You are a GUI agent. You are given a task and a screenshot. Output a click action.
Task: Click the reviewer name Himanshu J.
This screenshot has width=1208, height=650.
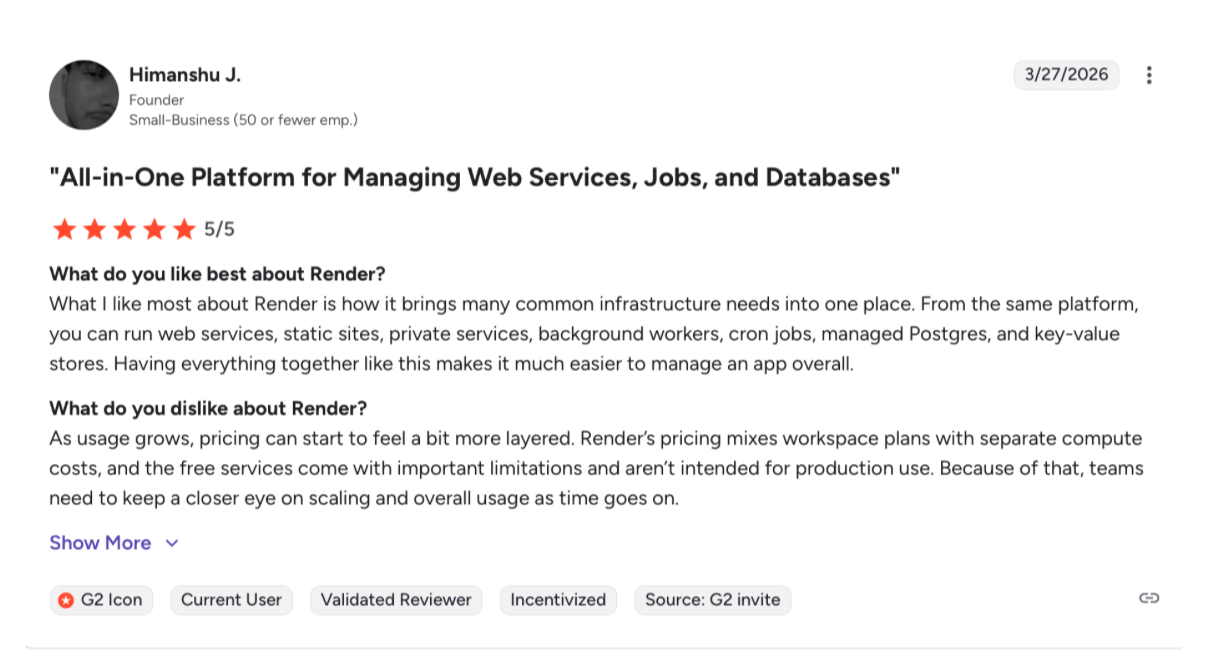185,75
